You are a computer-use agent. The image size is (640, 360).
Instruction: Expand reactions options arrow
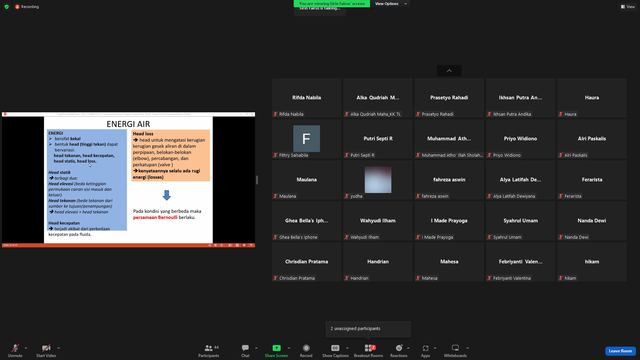point(408,348)
